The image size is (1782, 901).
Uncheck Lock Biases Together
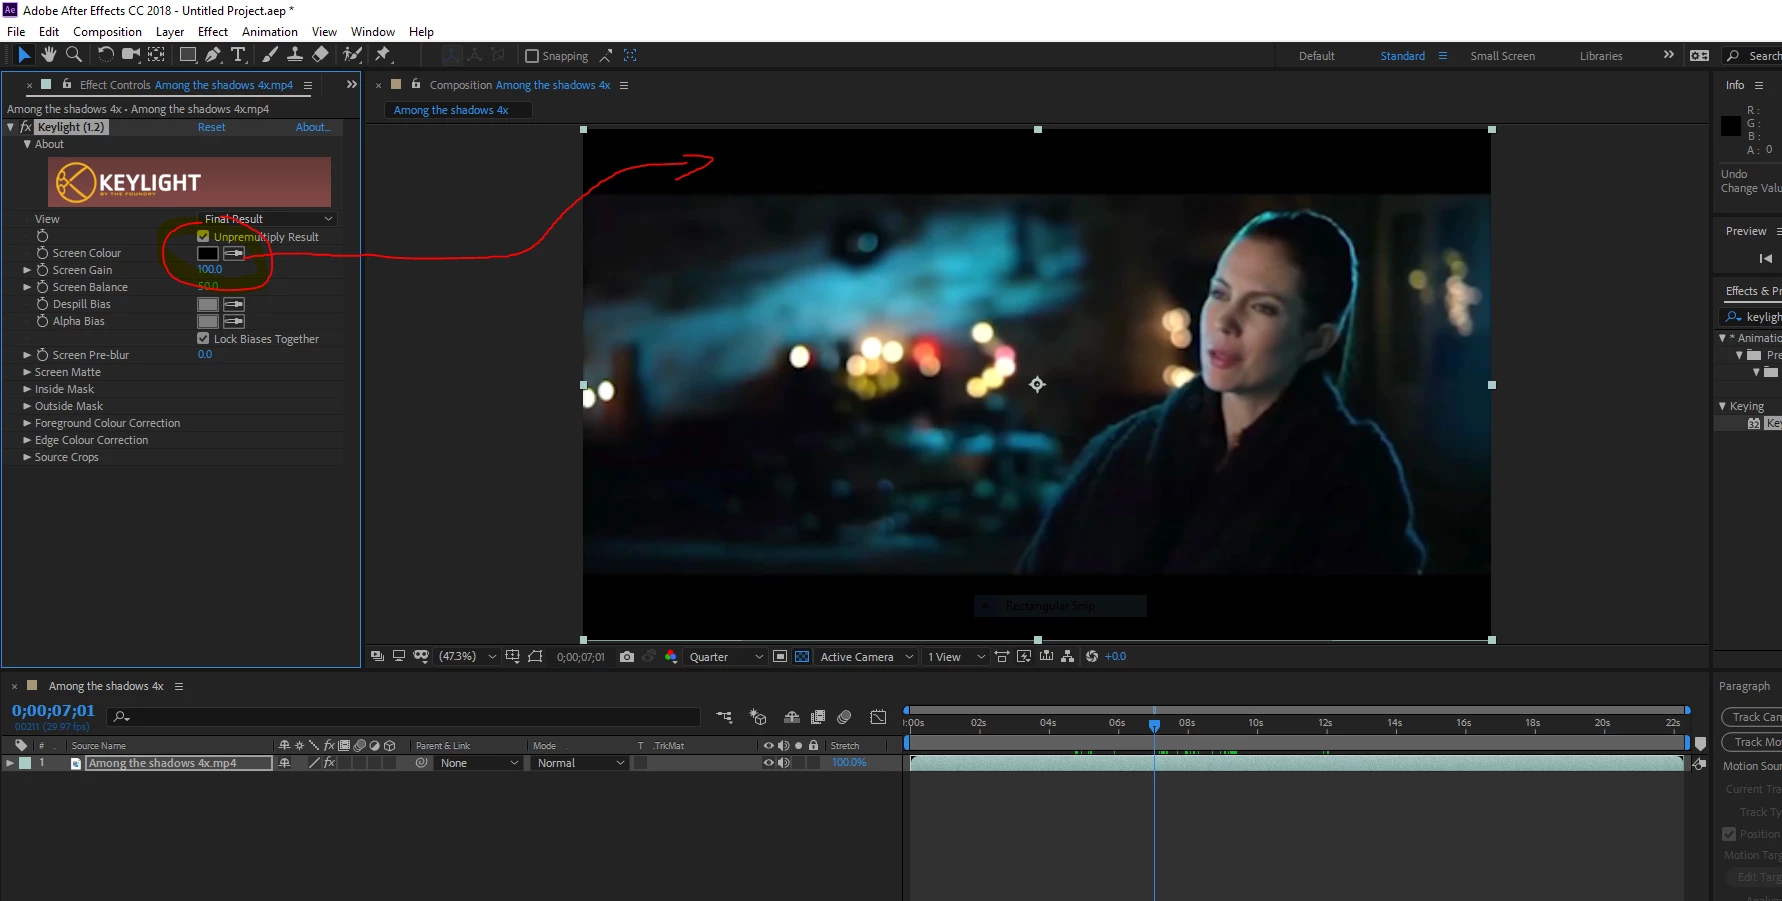click(x=203, y=339)
